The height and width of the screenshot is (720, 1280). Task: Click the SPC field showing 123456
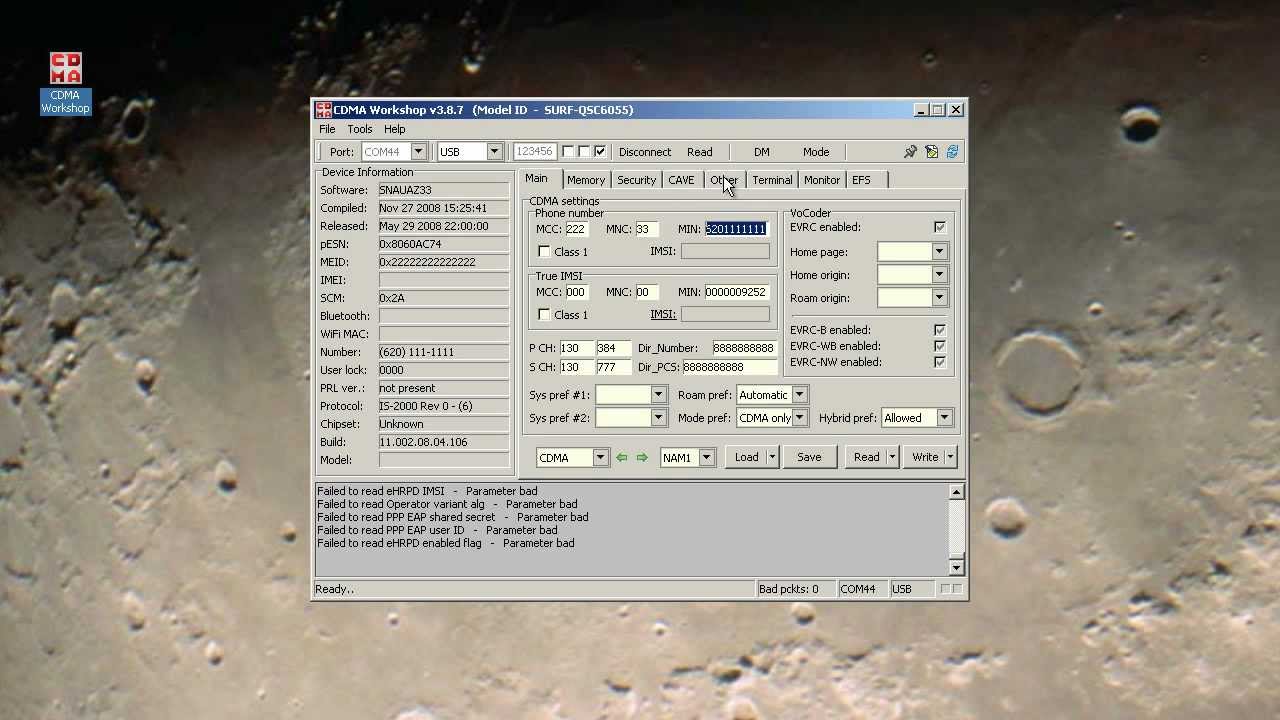point(535,152)
